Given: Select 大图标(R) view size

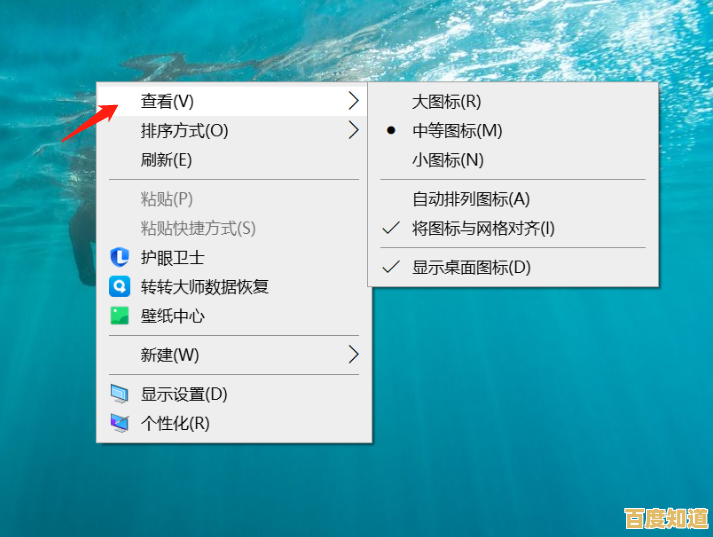Looking at the screenshot, I should 513,101.
